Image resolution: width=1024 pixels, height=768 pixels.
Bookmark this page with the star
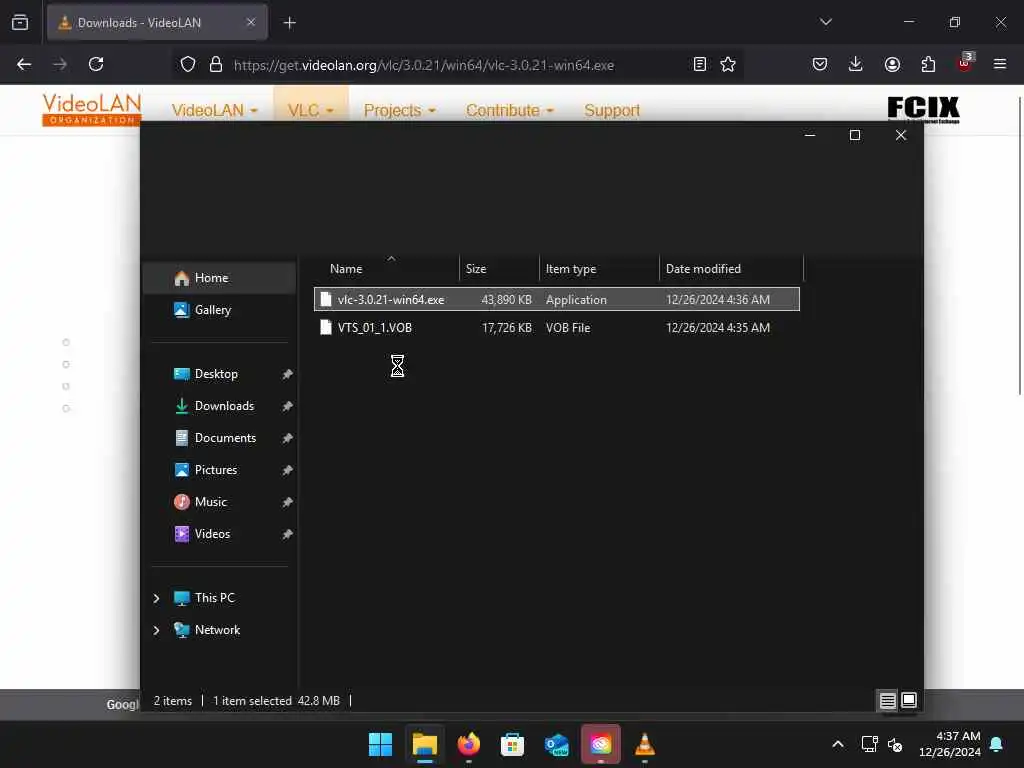tap(728, 64)
